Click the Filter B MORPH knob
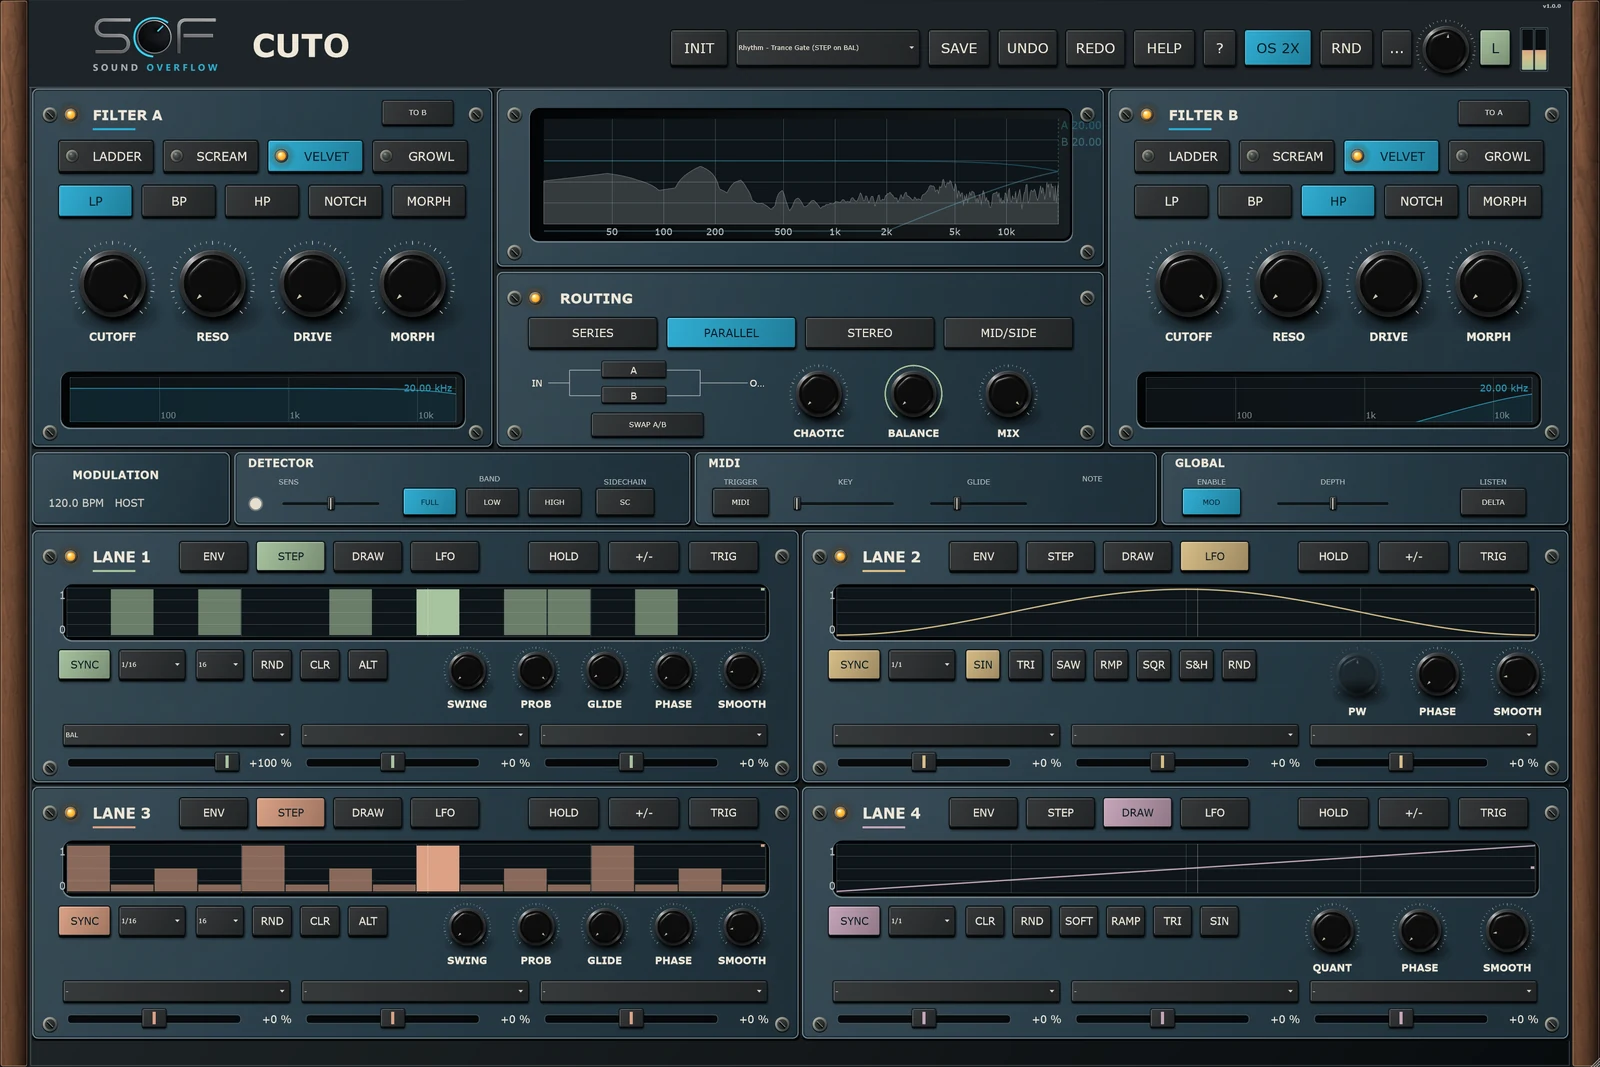 pyautogui.click(x=1488, y=284)
